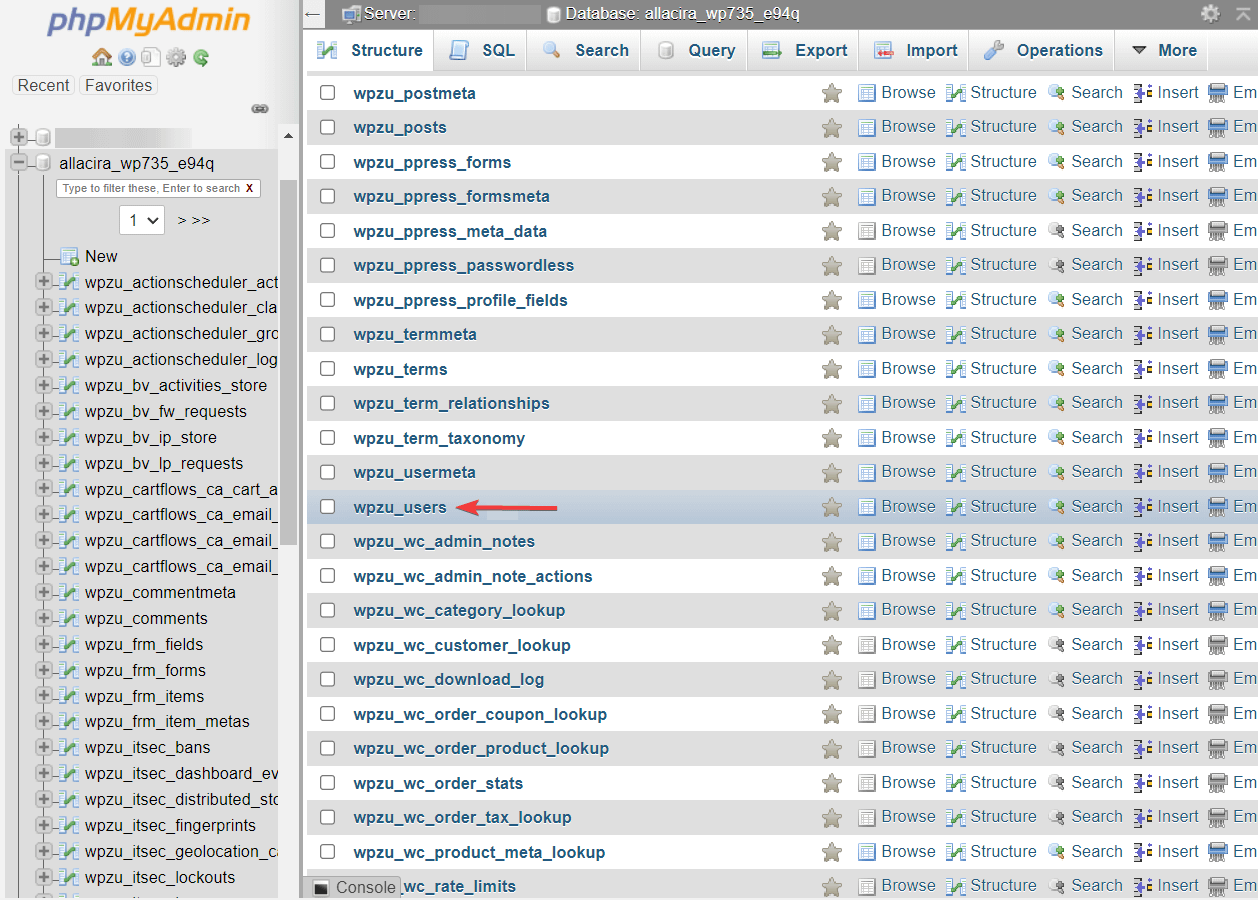Click database icon beside allacira_wp735_e94q
The height and width of the screenshot is (900, 1258).
click(43, 163)
